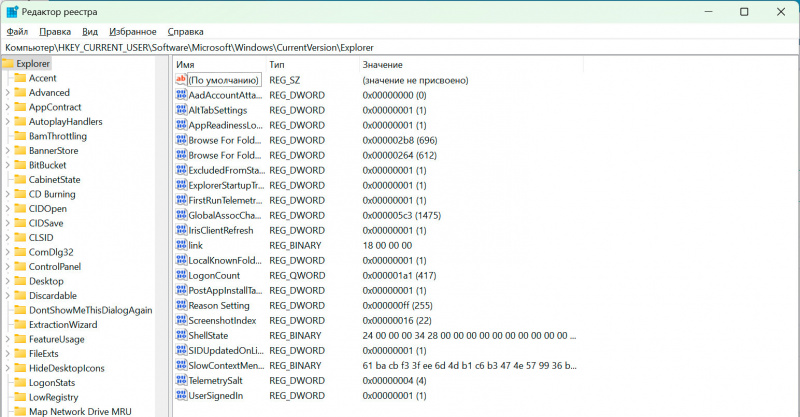Viewport: 800px width, 417px height.
Task: Select the HideDesktopIcons key in tree
Action: (x=66, y=368)
